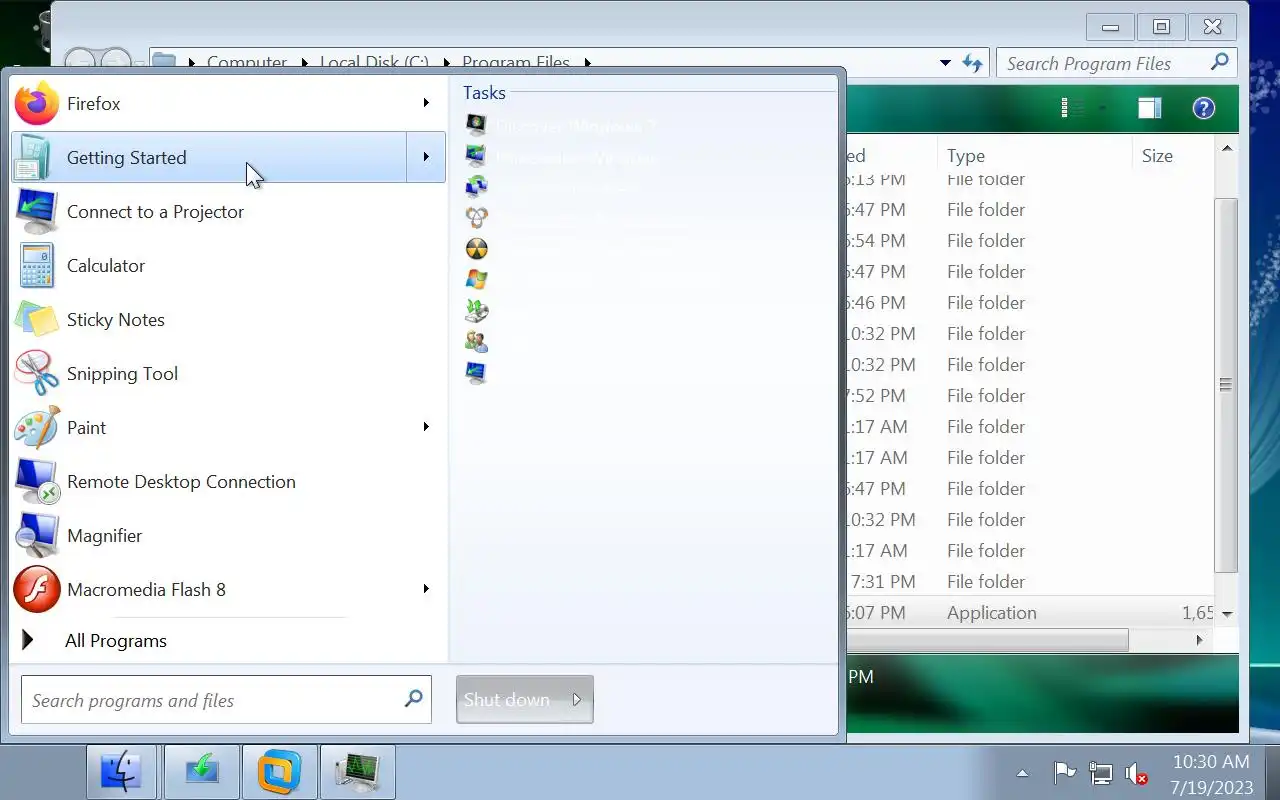Expand the Getting Started submenu arrow

[x=426, y=157]
